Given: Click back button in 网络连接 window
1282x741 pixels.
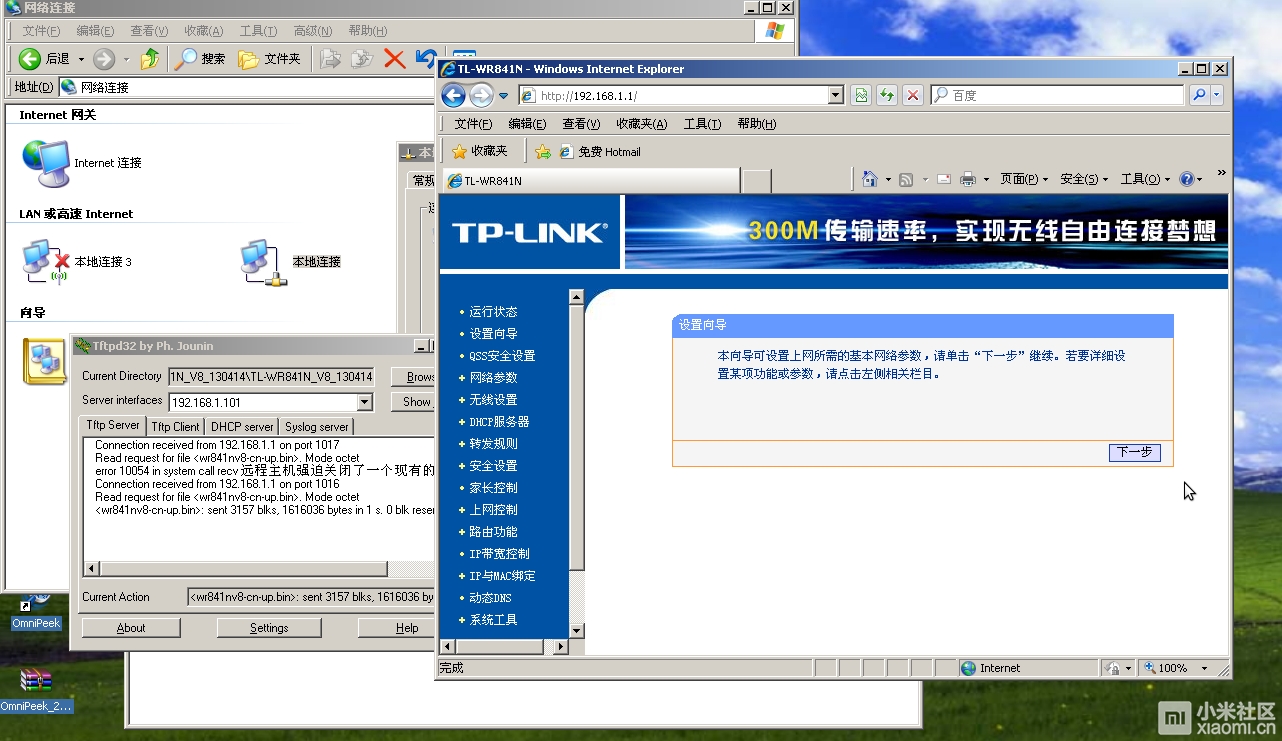Looking at the screenshot, I should pyautogui.click(x=44, y=59).
